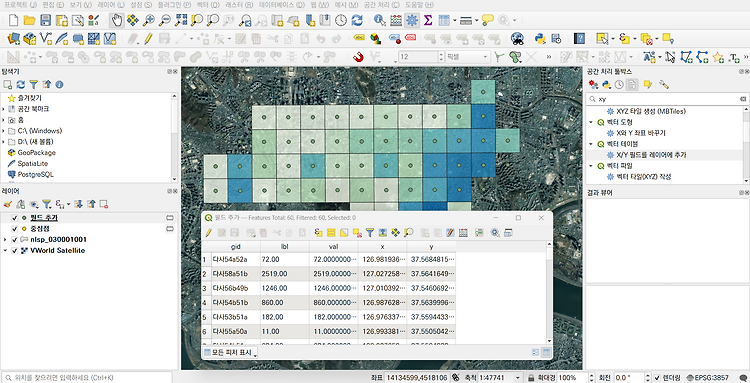The width and height of the screenshot is (750, 383).
Task: Collapse the 벡터 테이블 toolbox group
Action: [591, 144]
